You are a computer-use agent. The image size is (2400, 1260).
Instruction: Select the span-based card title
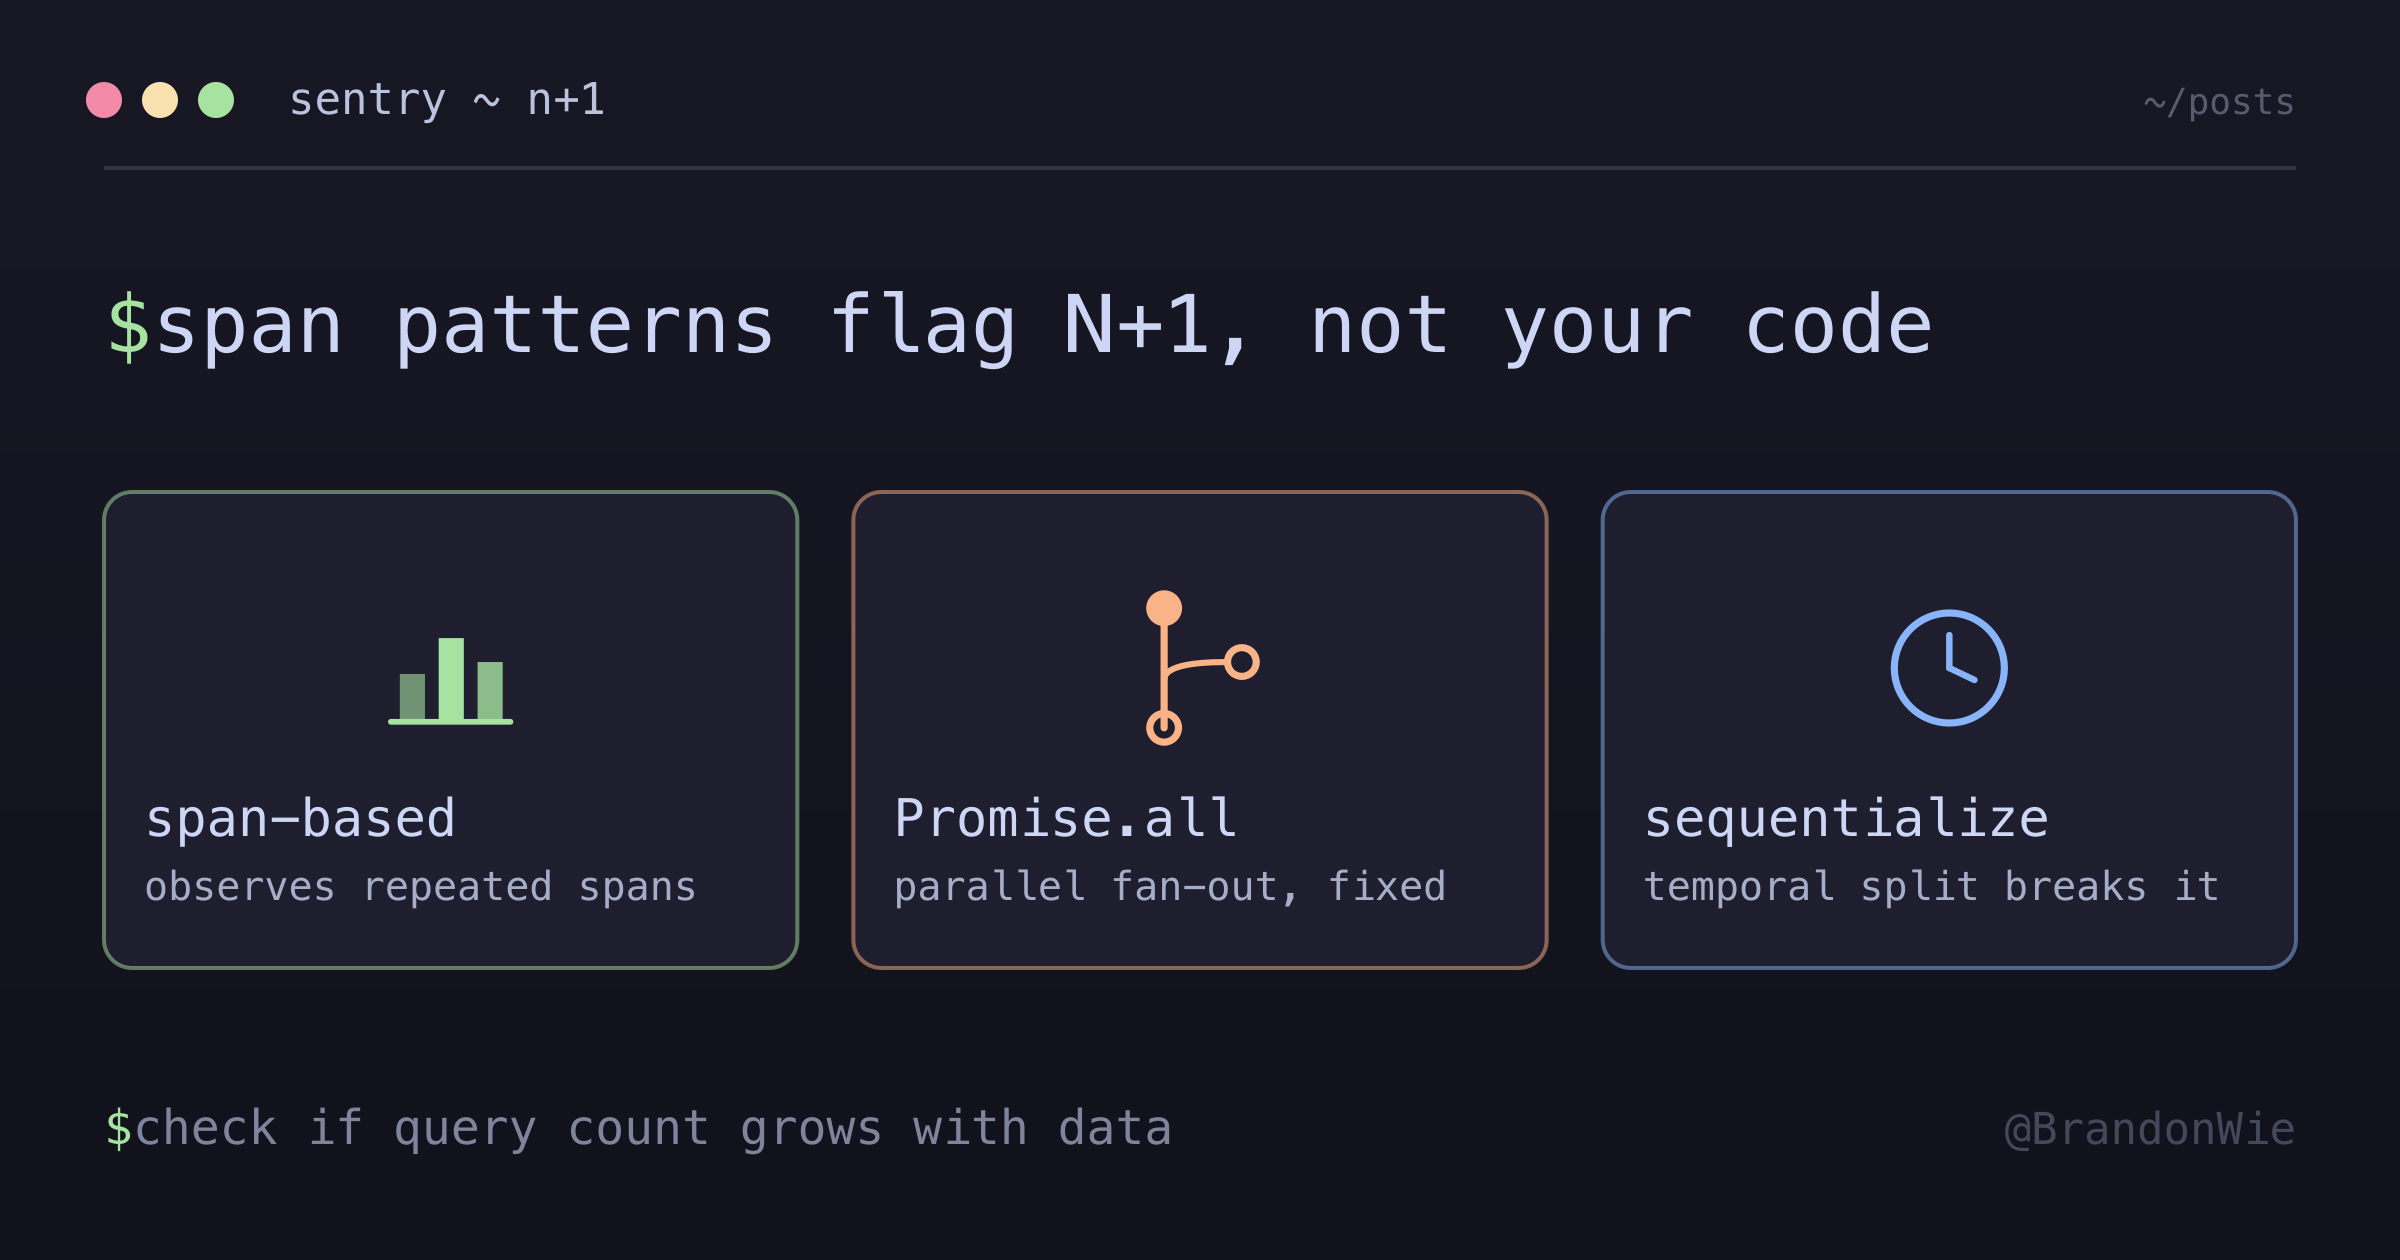point(300,818)
